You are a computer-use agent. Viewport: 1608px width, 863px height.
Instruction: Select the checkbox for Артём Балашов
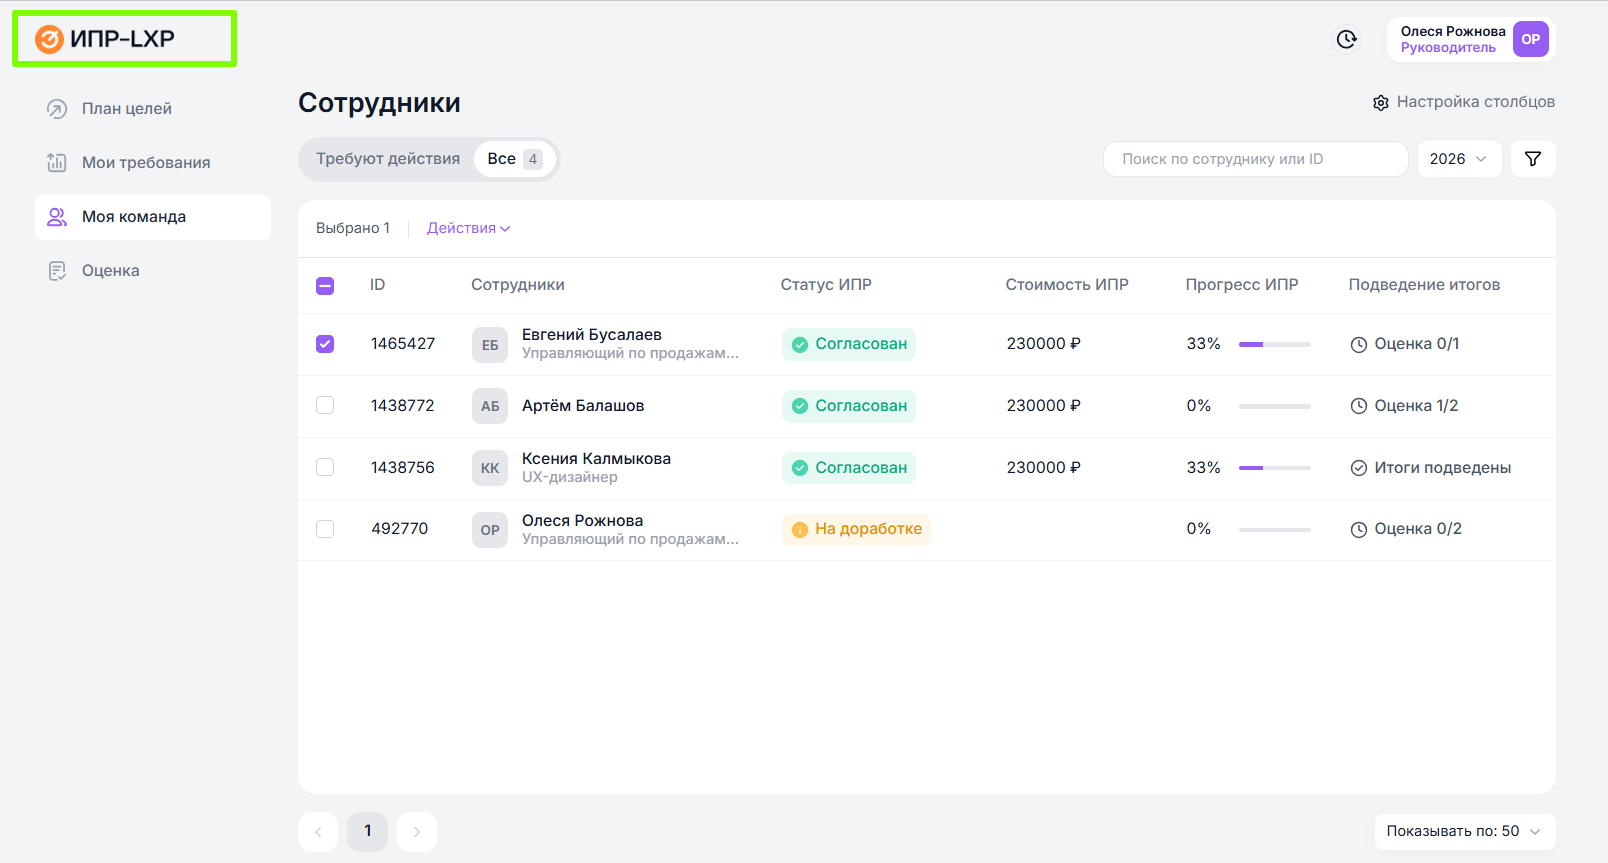click(325, 405)
